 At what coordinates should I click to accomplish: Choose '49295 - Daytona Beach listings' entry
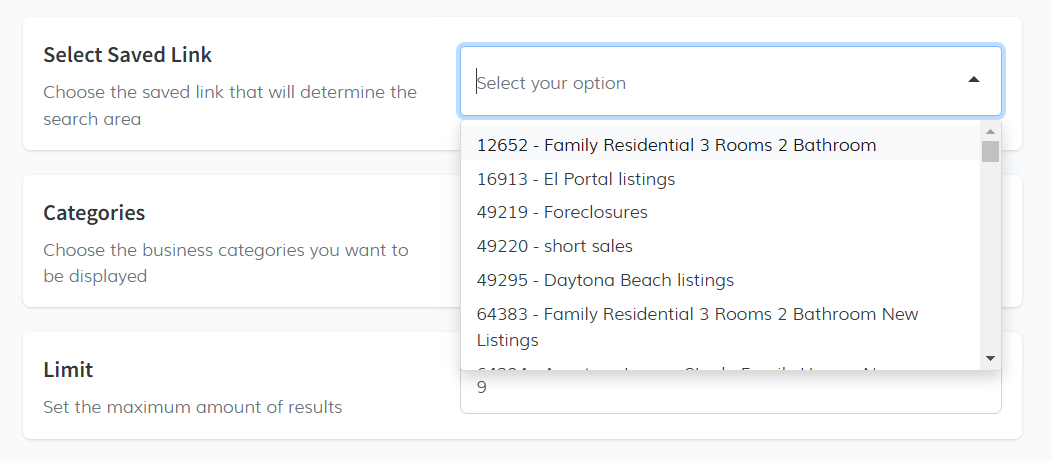click(x=605, y=280)
